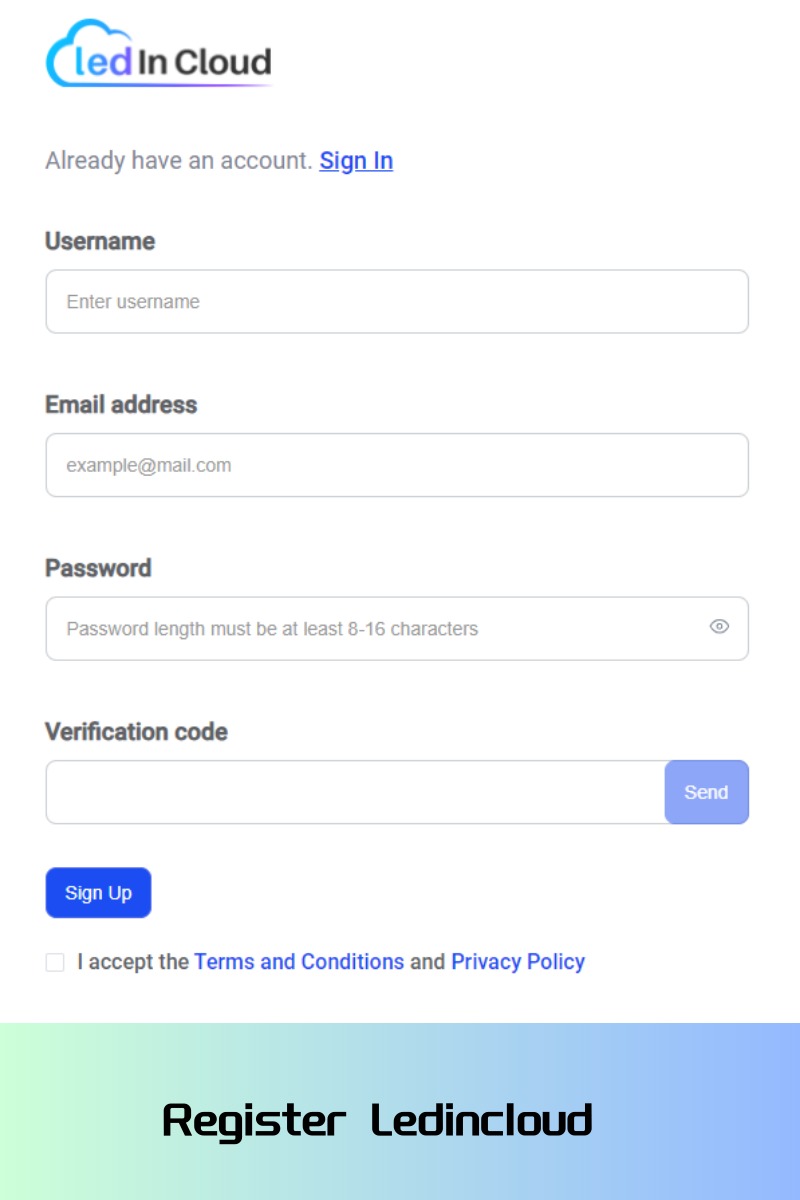Show password with the eye icon
This screenshot has height=1200, width=800.
point(719,627)
